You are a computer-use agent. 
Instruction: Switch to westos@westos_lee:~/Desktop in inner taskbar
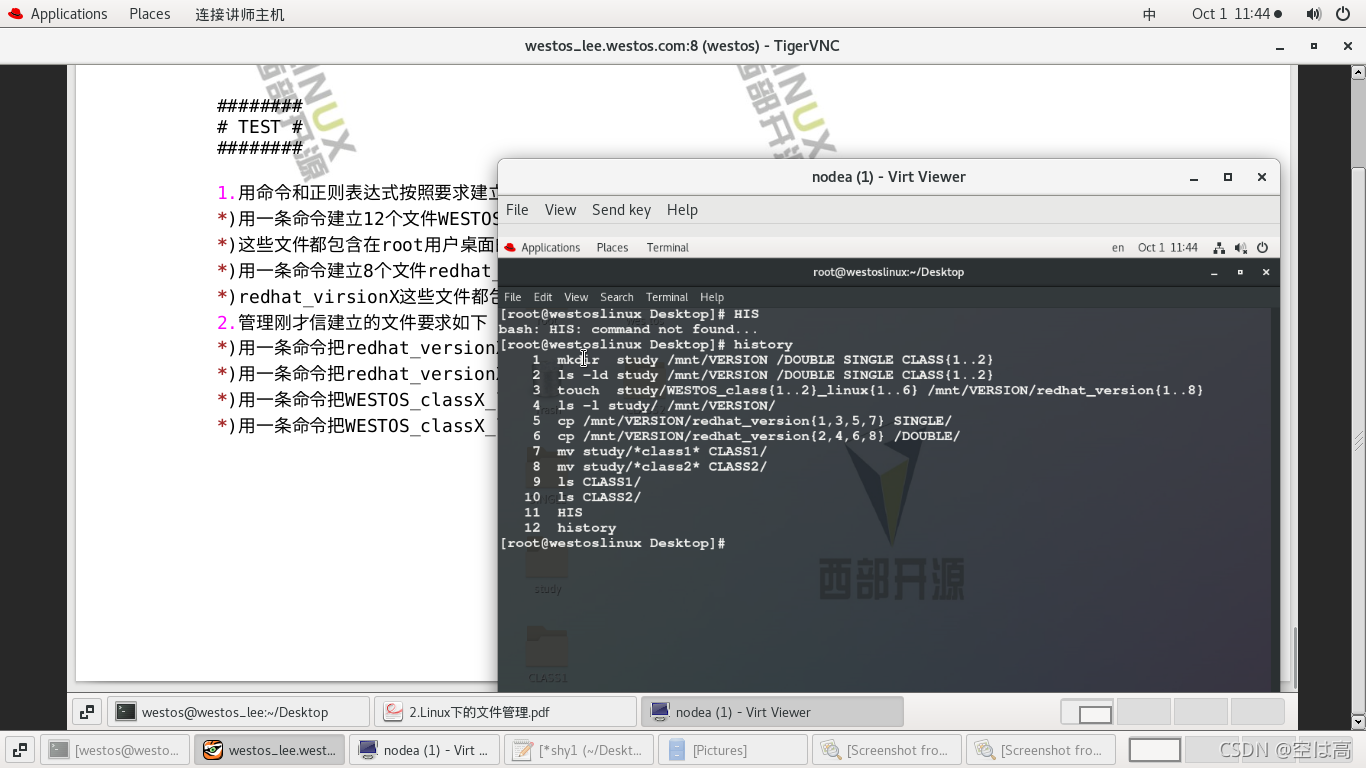point(238,712)
